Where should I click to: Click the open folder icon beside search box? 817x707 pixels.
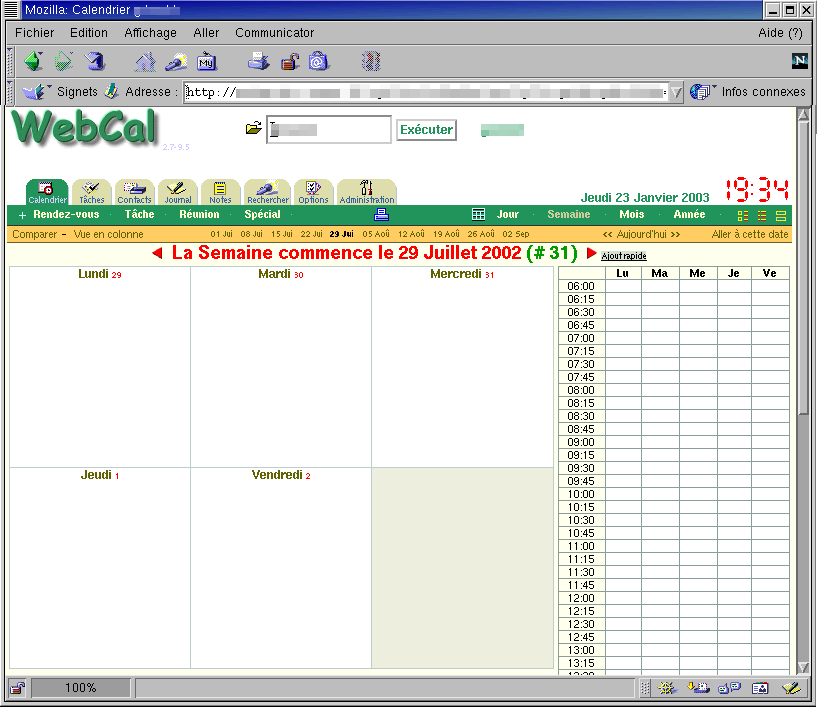pos(254,128)
